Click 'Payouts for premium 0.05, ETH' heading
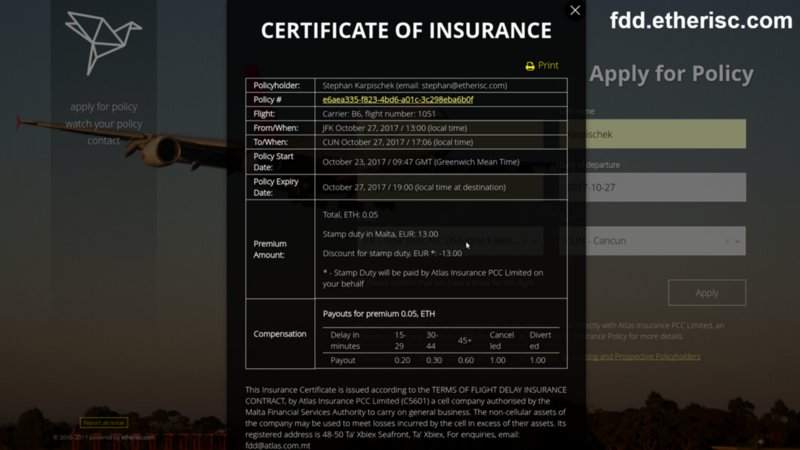 point(379,314)
